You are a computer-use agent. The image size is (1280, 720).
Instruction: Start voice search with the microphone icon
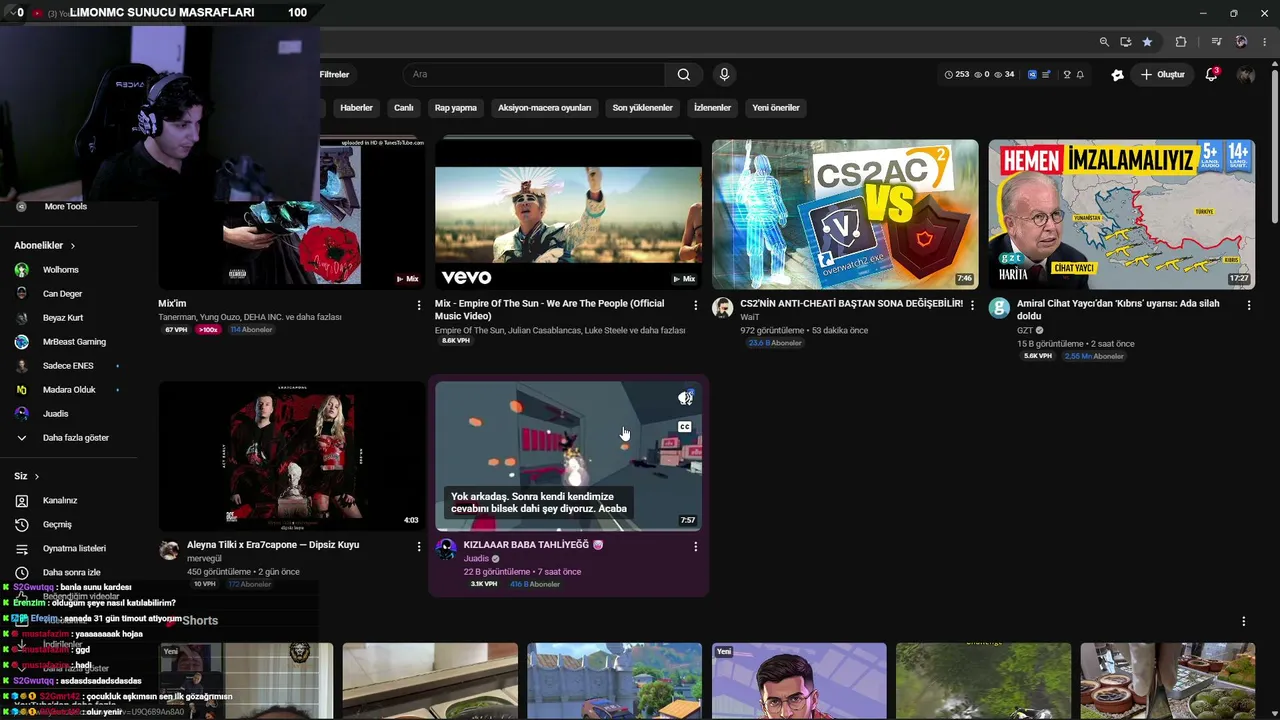[724, 74]
